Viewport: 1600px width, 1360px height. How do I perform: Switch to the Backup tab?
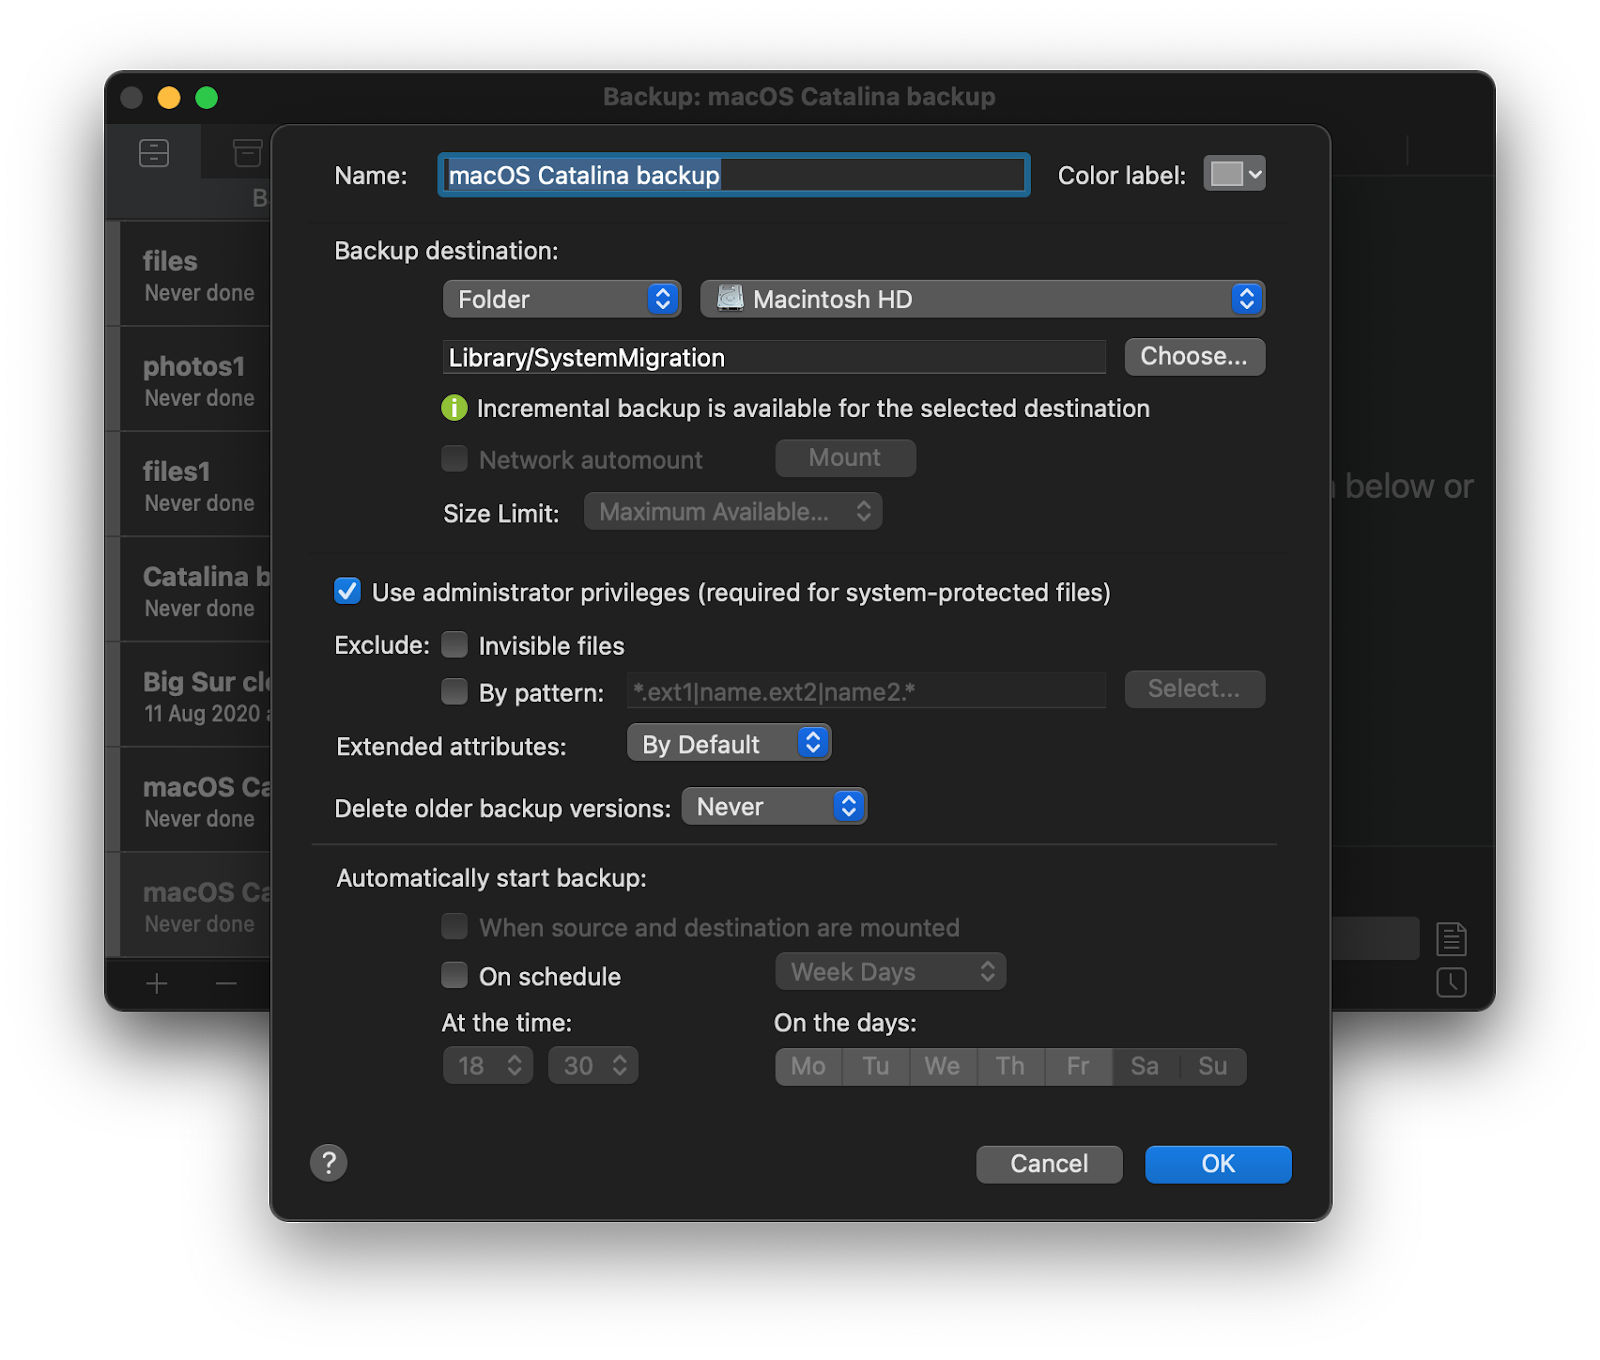click(154, 152)
